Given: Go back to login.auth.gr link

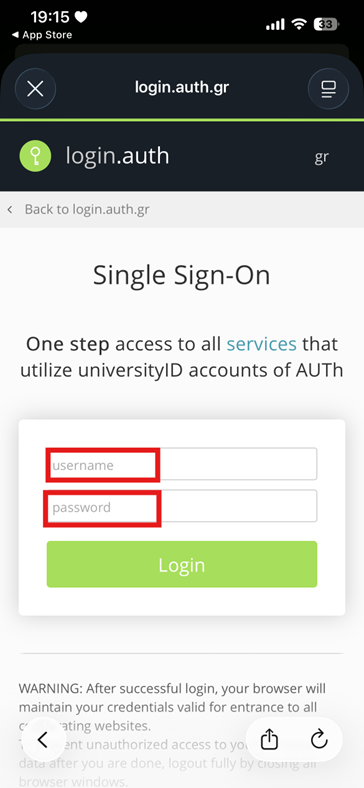Looking at the screenshot, I should (x=87, y=209).
